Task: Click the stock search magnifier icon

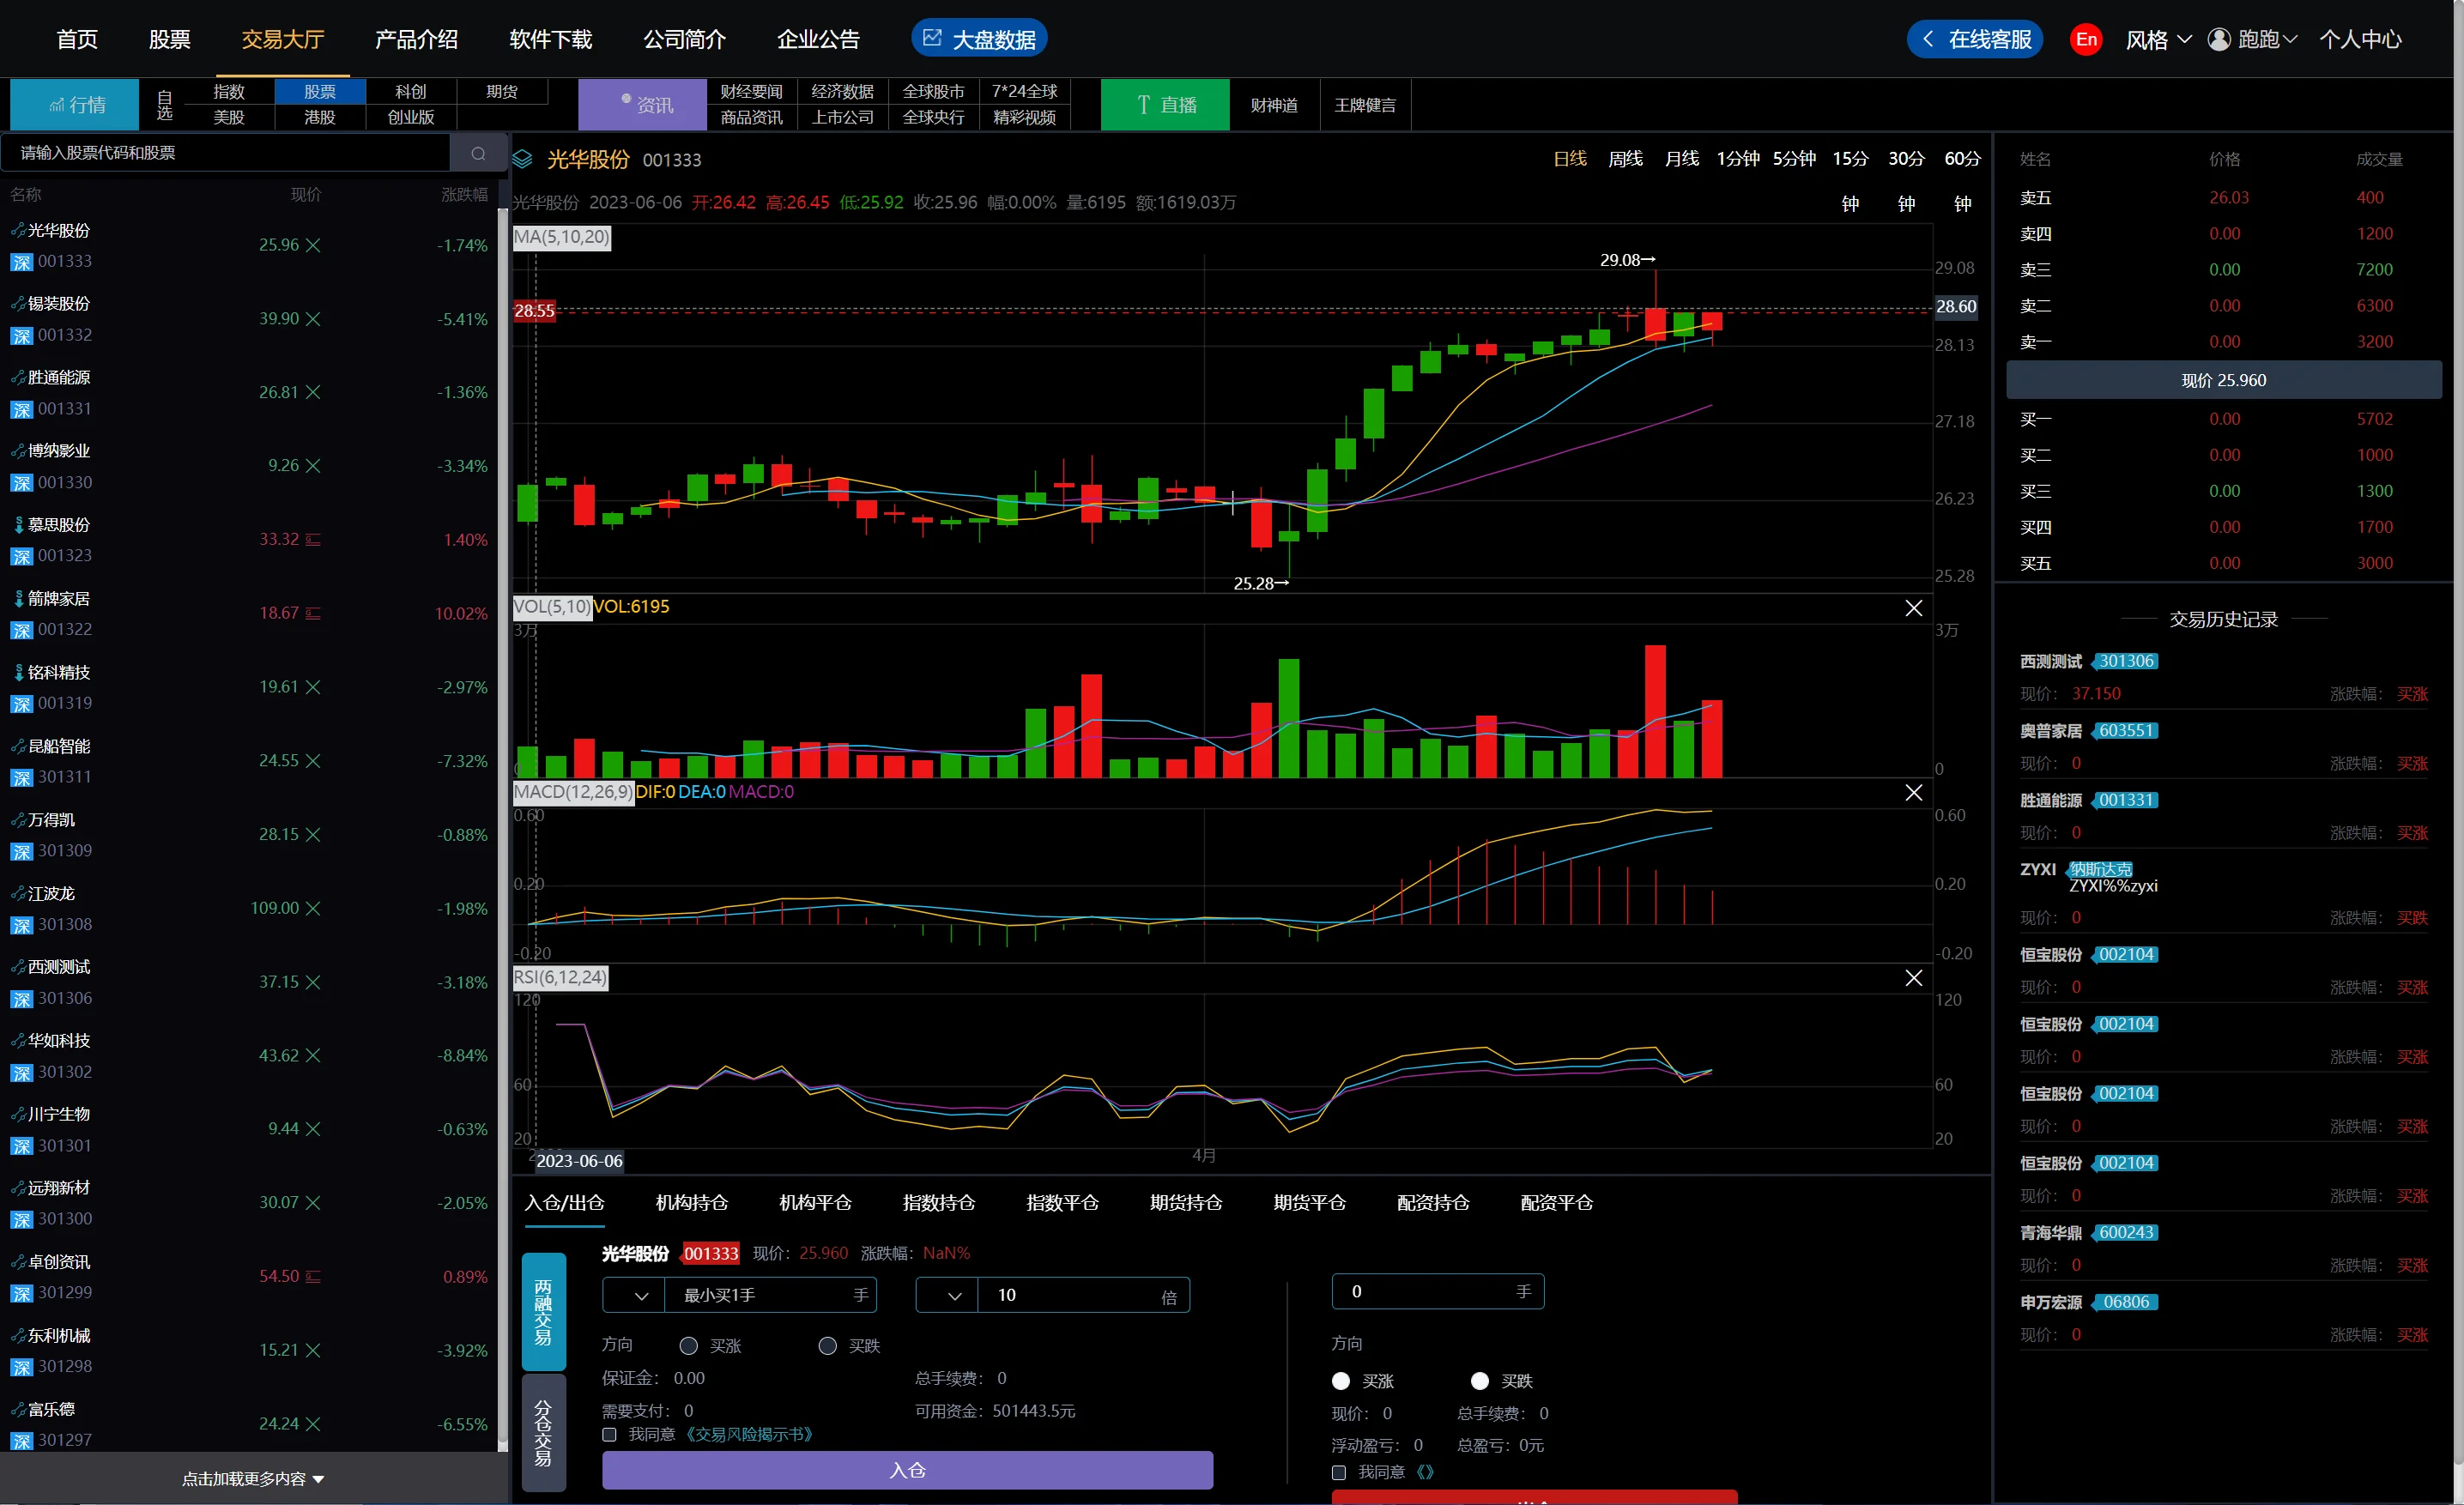Action: pos(478,153)
